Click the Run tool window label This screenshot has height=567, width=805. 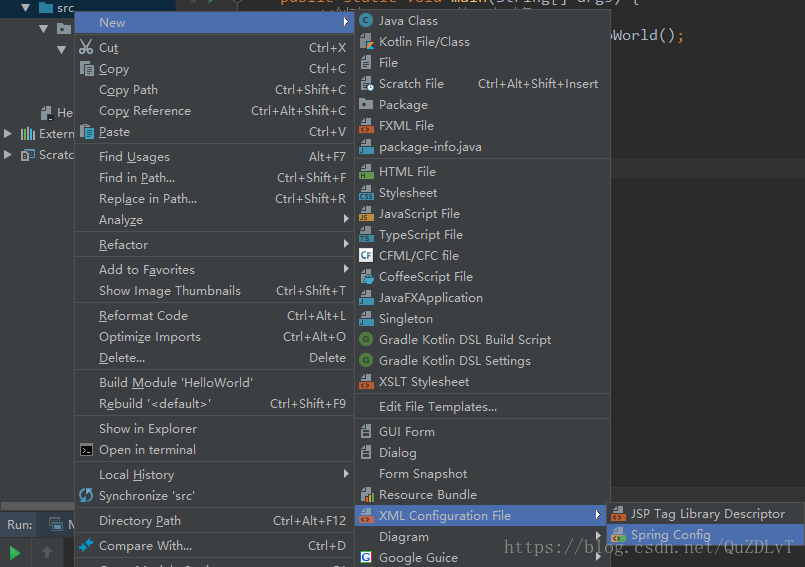(x=20, y=524)
